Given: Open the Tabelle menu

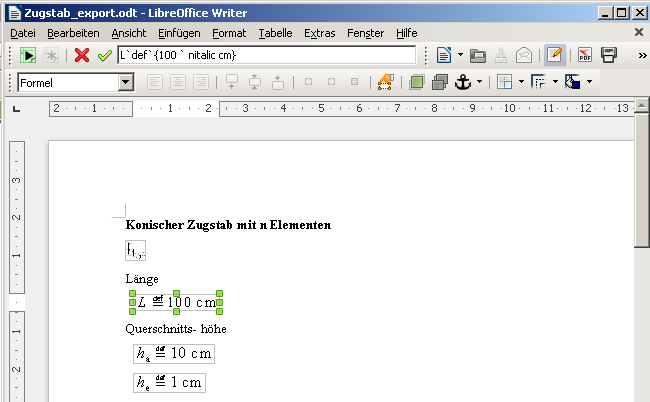Looking at the screenshot, I should click(x=275, y=33).
